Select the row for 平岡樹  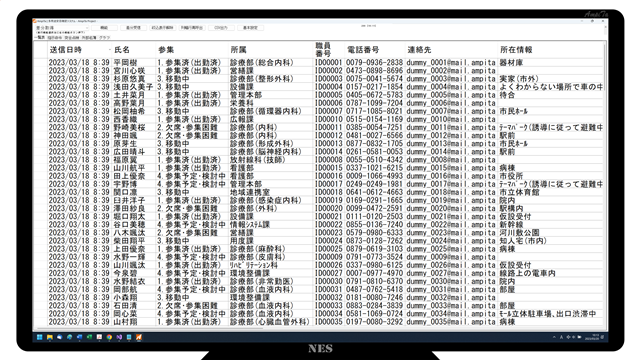click(x=318, y=62)
